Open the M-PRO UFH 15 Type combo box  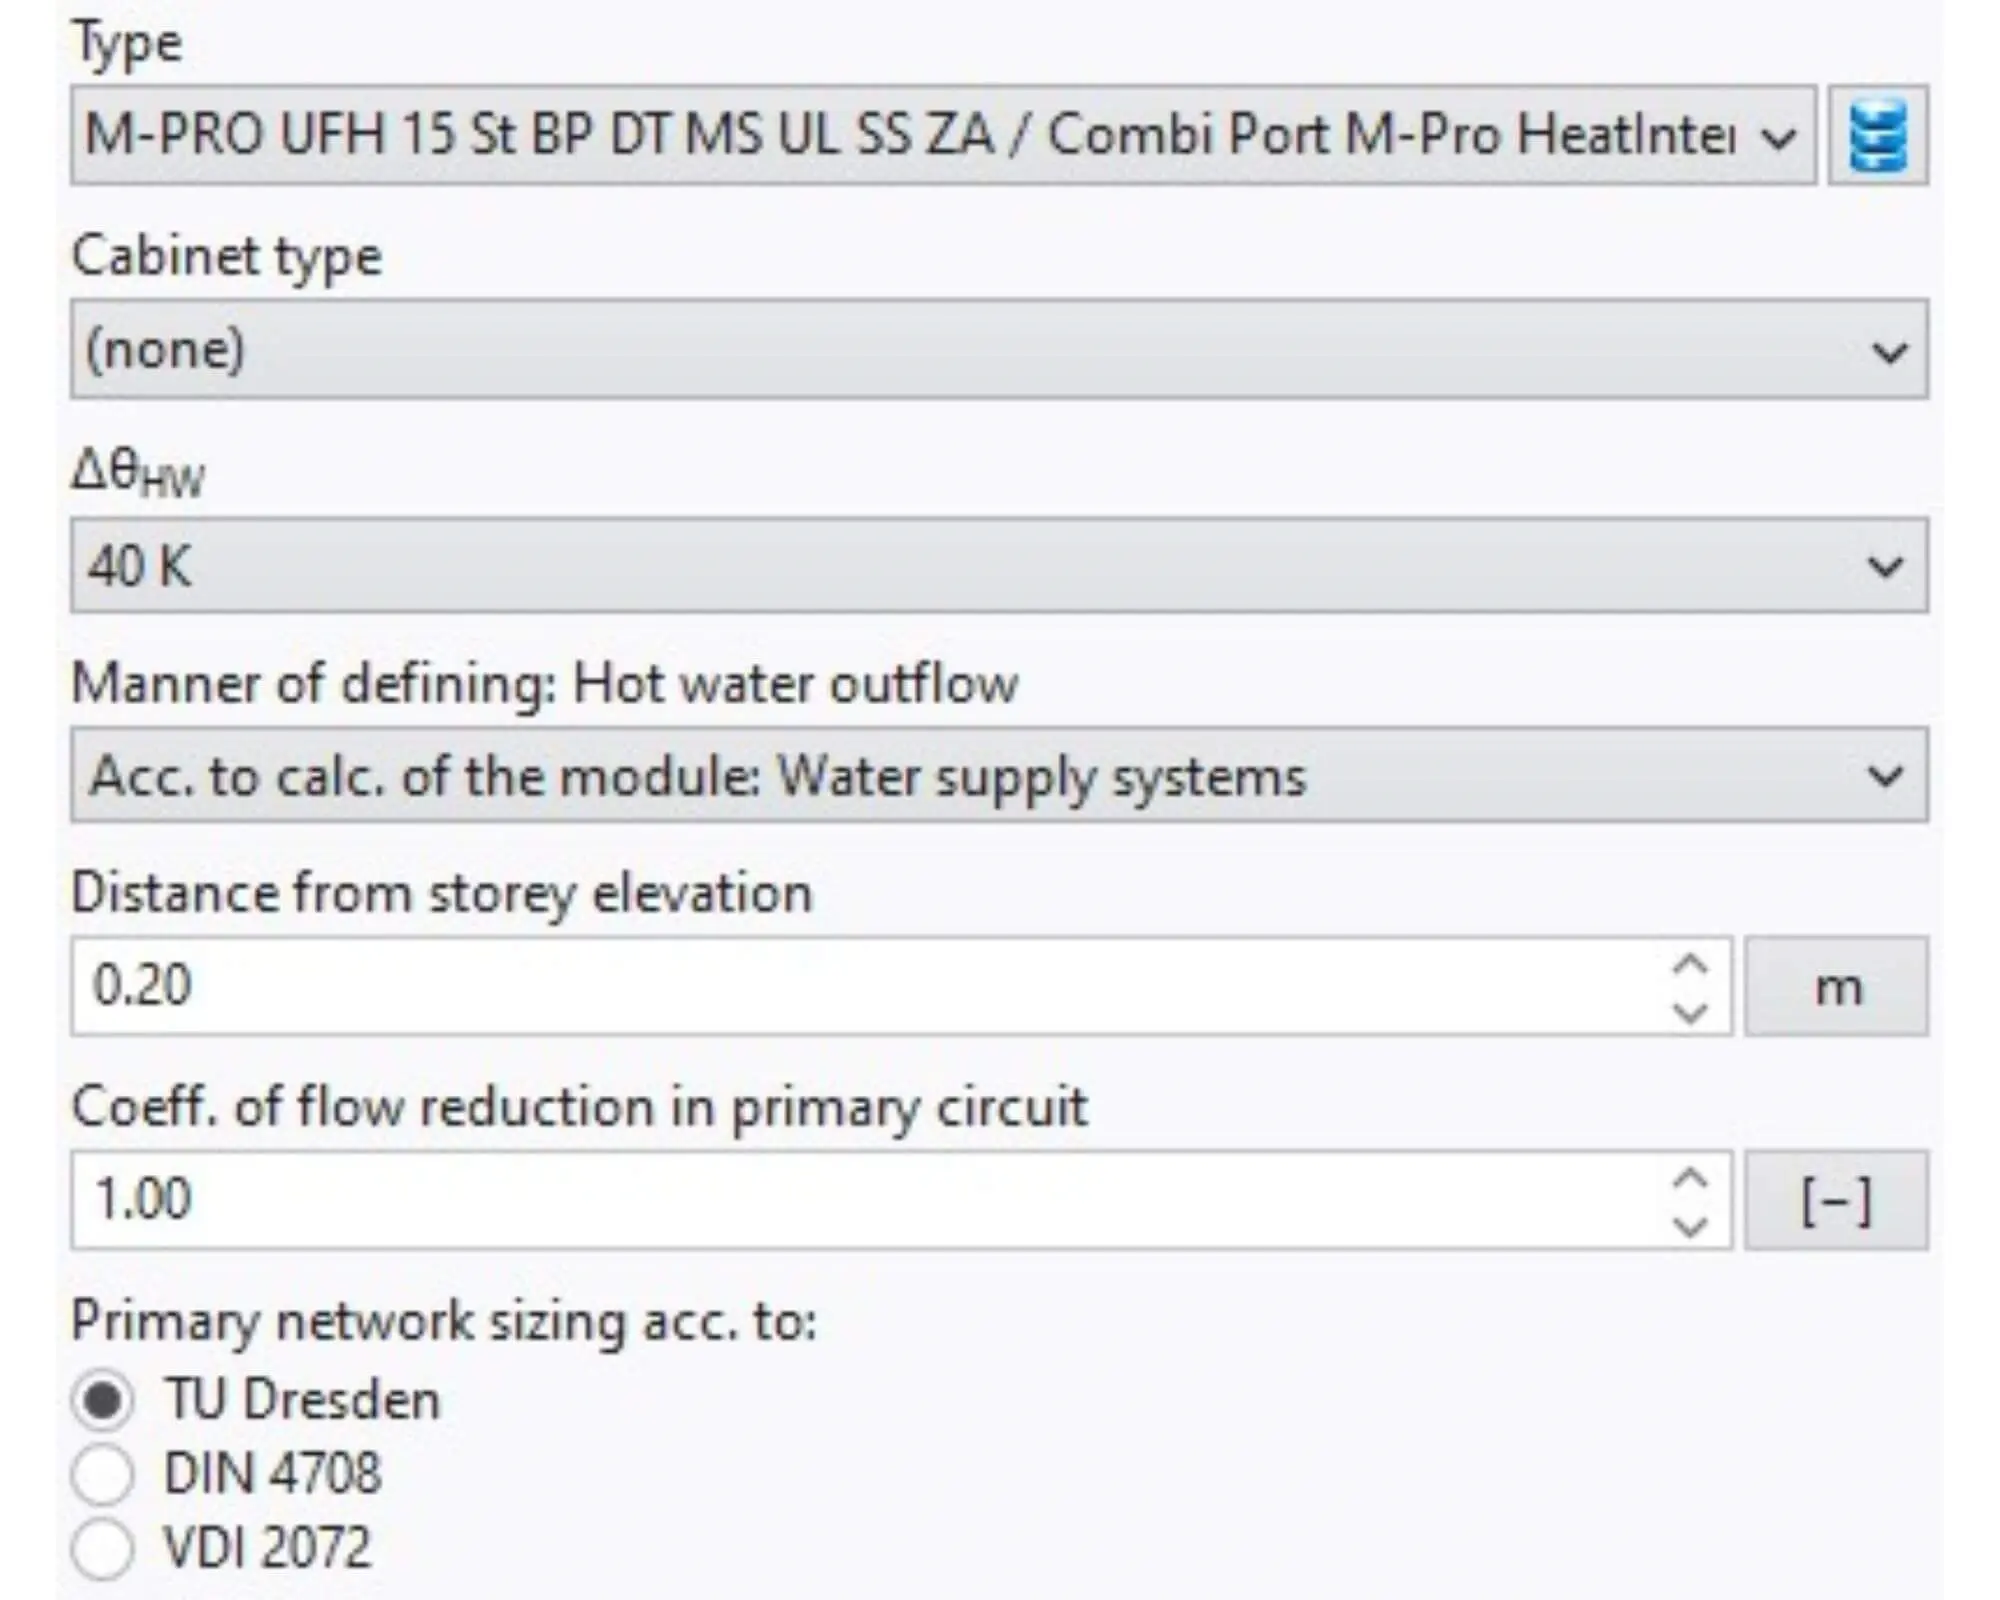(x=900, y=135)
